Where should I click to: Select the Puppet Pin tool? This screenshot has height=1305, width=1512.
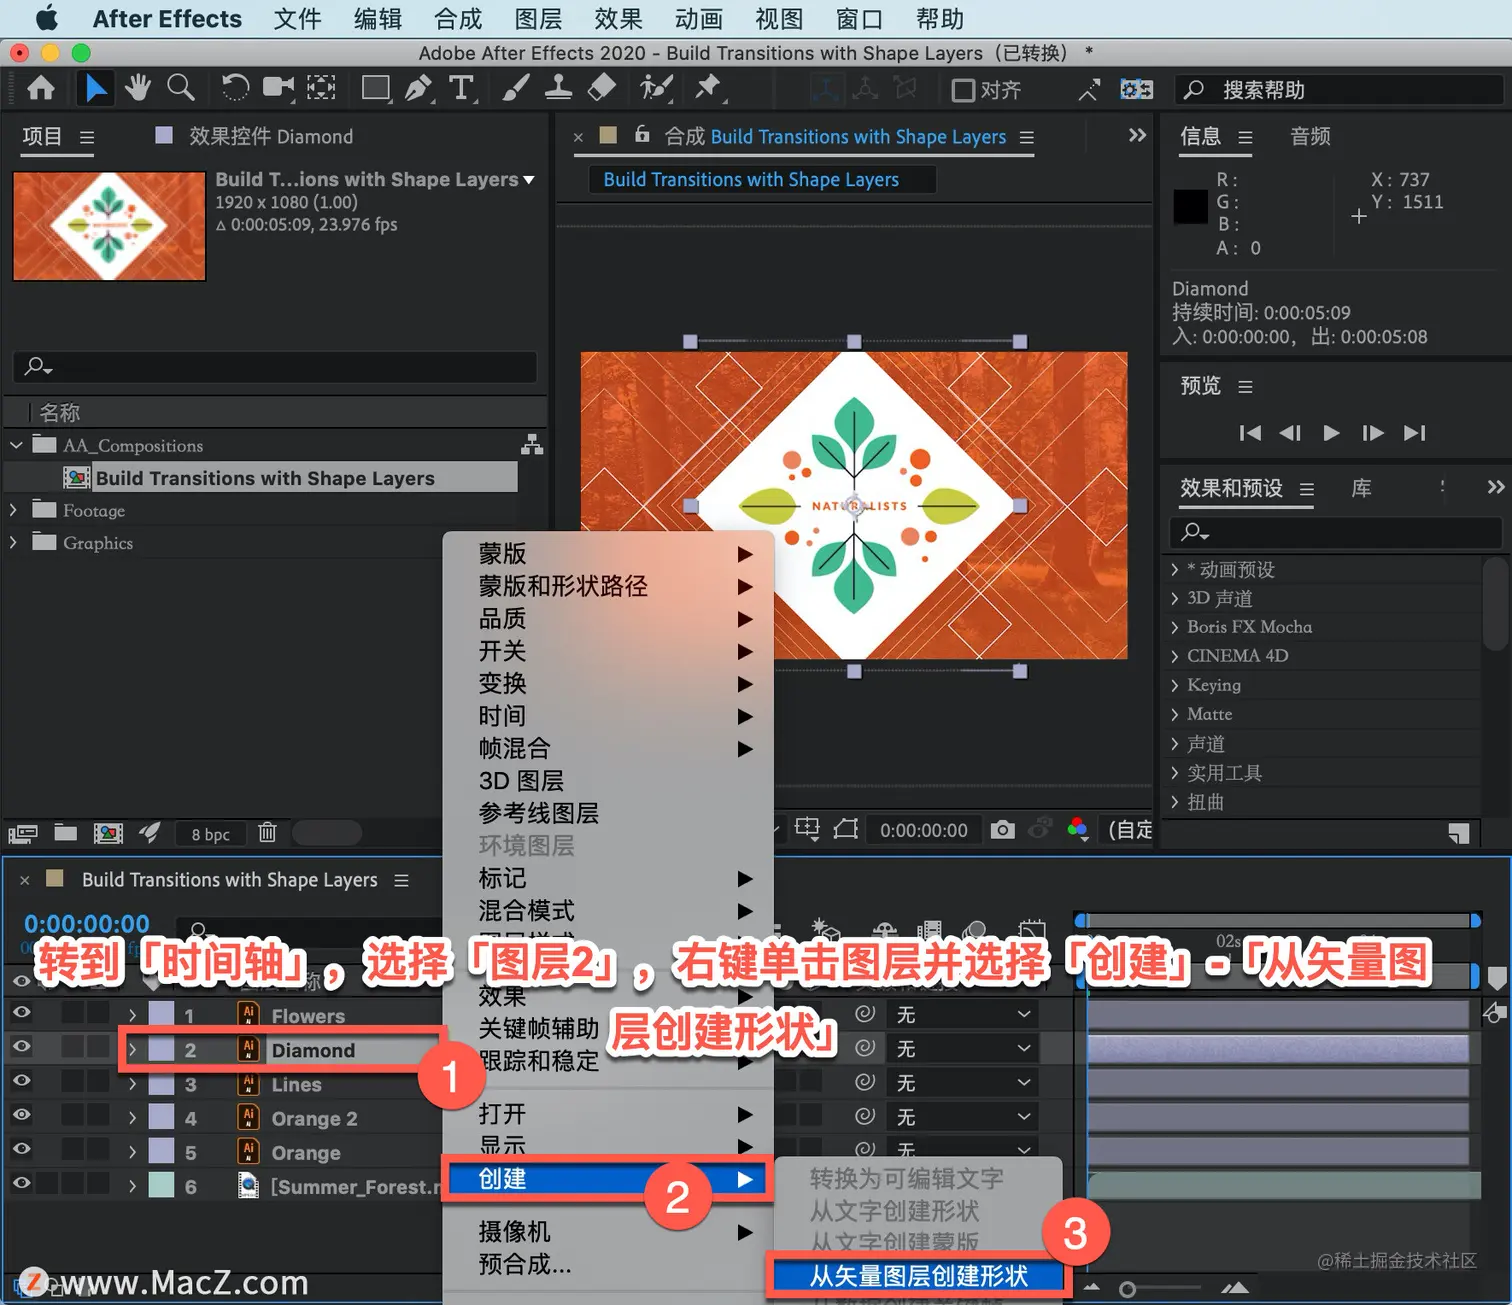(709, 89)
